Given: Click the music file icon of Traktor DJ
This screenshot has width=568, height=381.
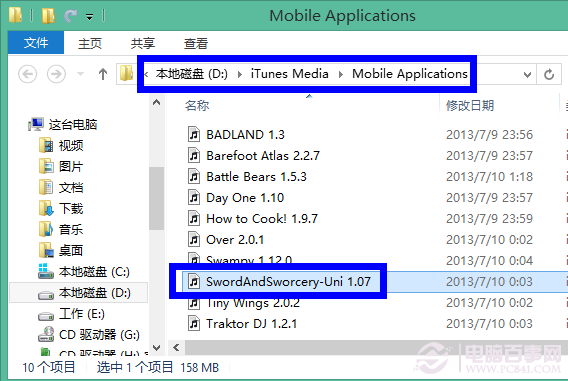Looking at the screenshot, I should click(194, 323).
